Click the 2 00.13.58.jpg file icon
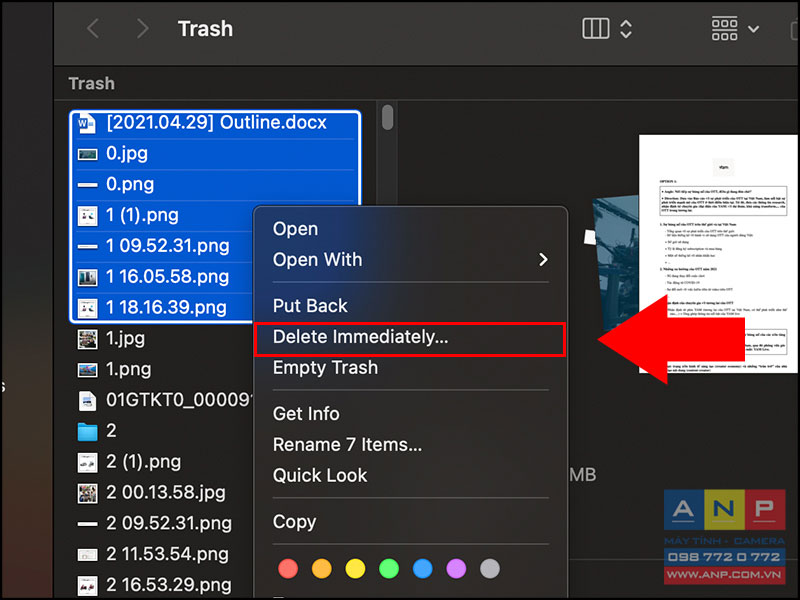The width and height of the screenshot is (800, 600). click(87, 493)
